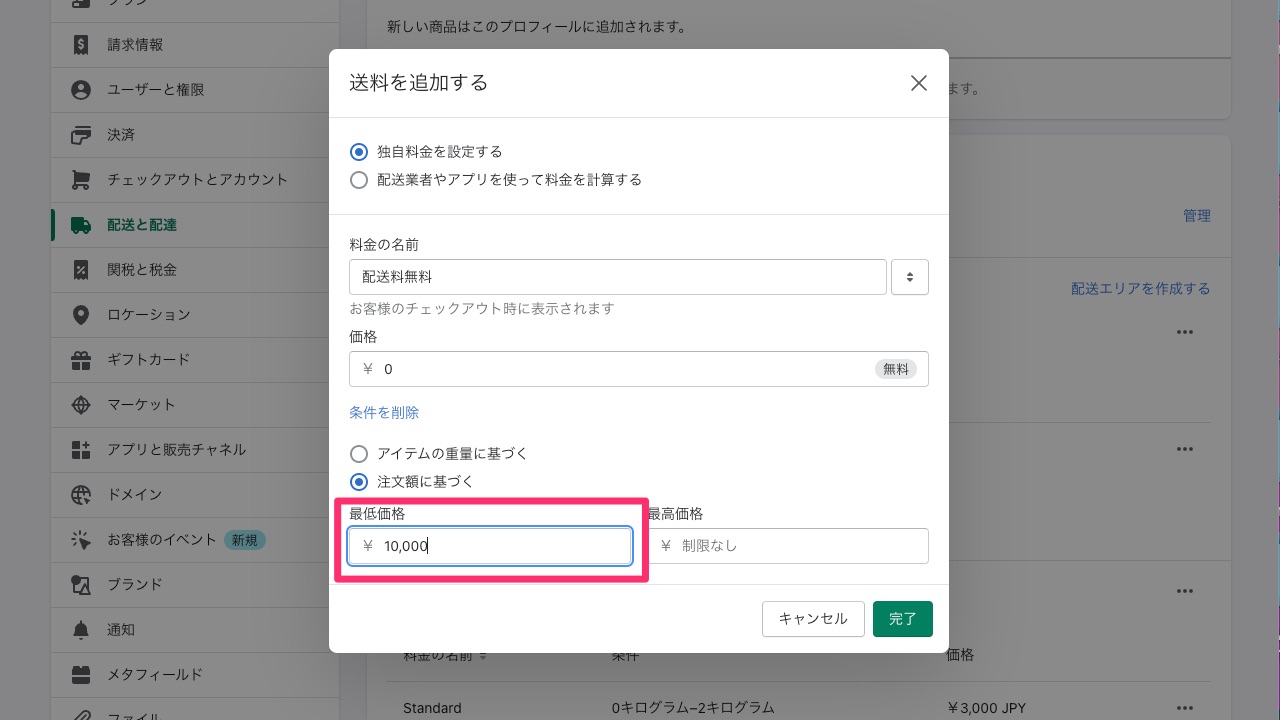Click the ユーザーと権限 person icon
Screen dimensions: 1280x720
coord(81,90)
